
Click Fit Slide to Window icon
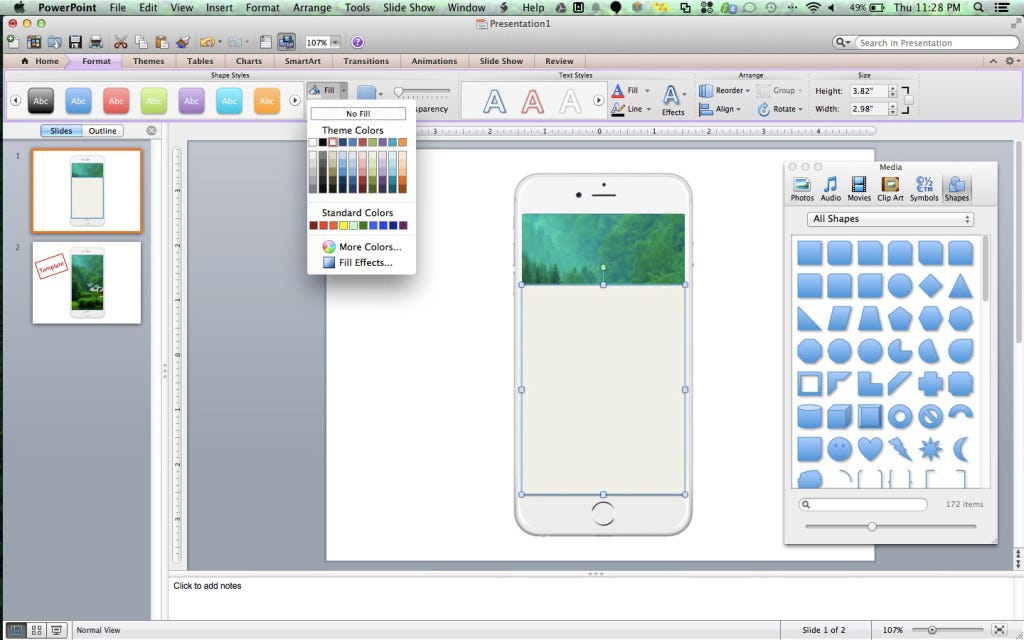(999, 630)
